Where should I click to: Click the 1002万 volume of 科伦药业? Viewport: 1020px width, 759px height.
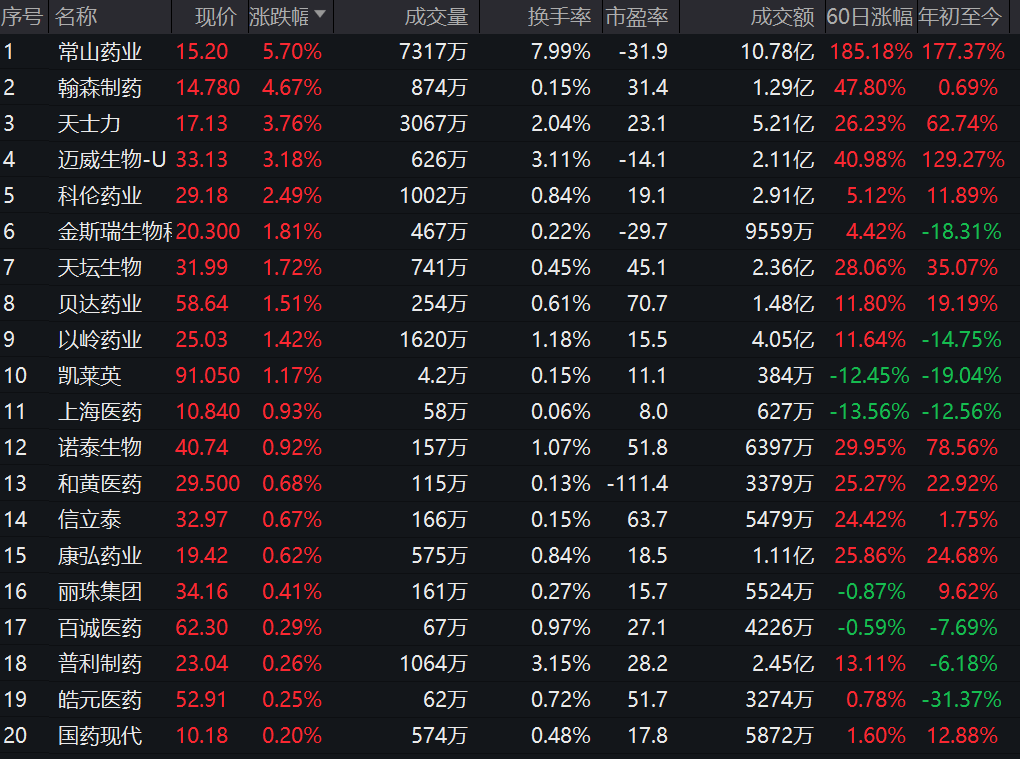pyautogui.click(x=433, y=196)
